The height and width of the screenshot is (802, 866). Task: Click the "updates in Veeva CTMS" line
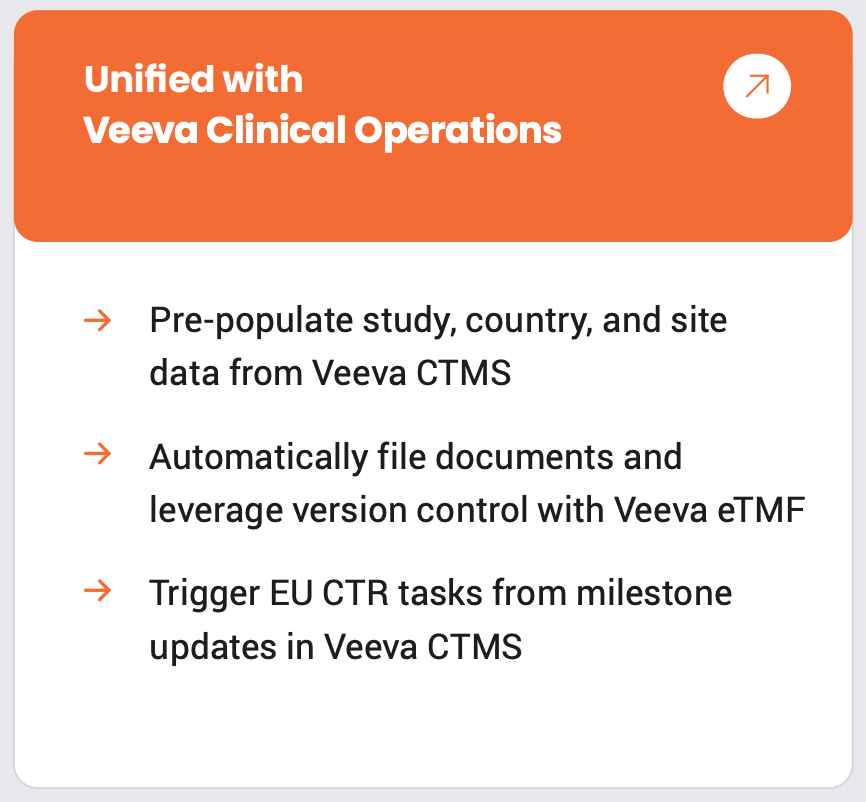pos(335,645)
